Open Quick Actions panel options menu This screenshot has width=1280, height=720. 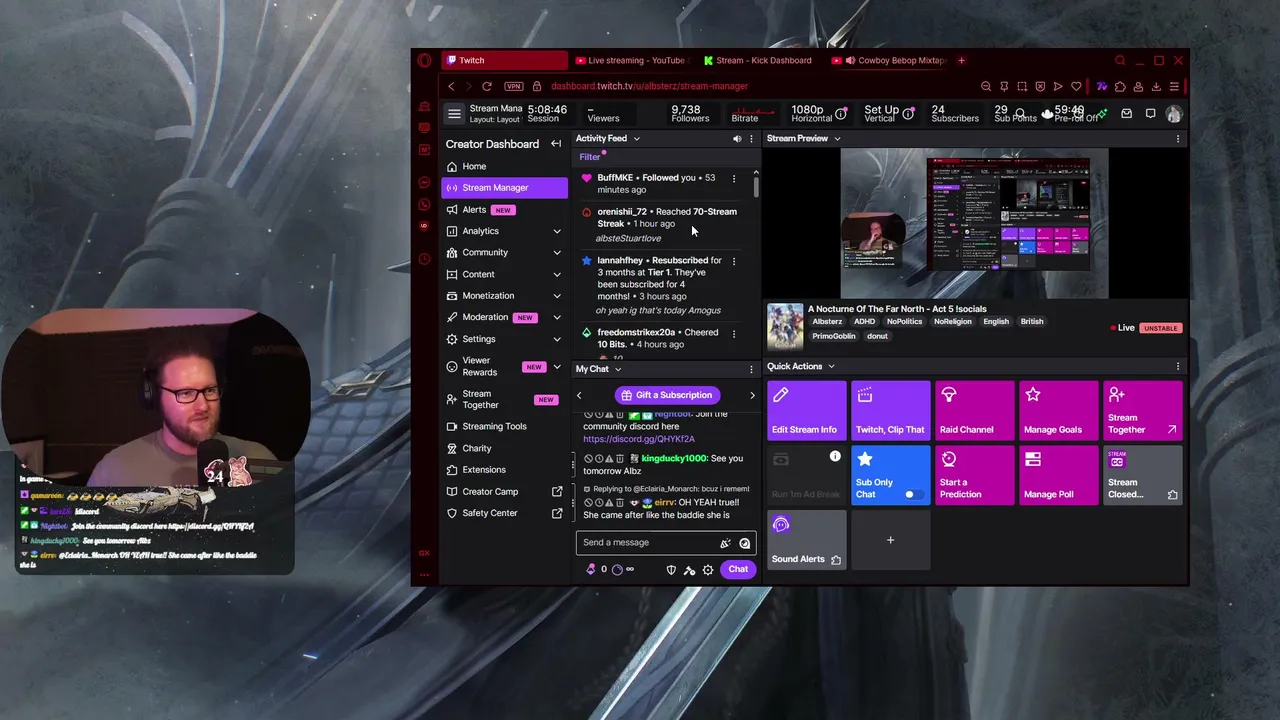pyautogui.click(x=1178, y=367)
